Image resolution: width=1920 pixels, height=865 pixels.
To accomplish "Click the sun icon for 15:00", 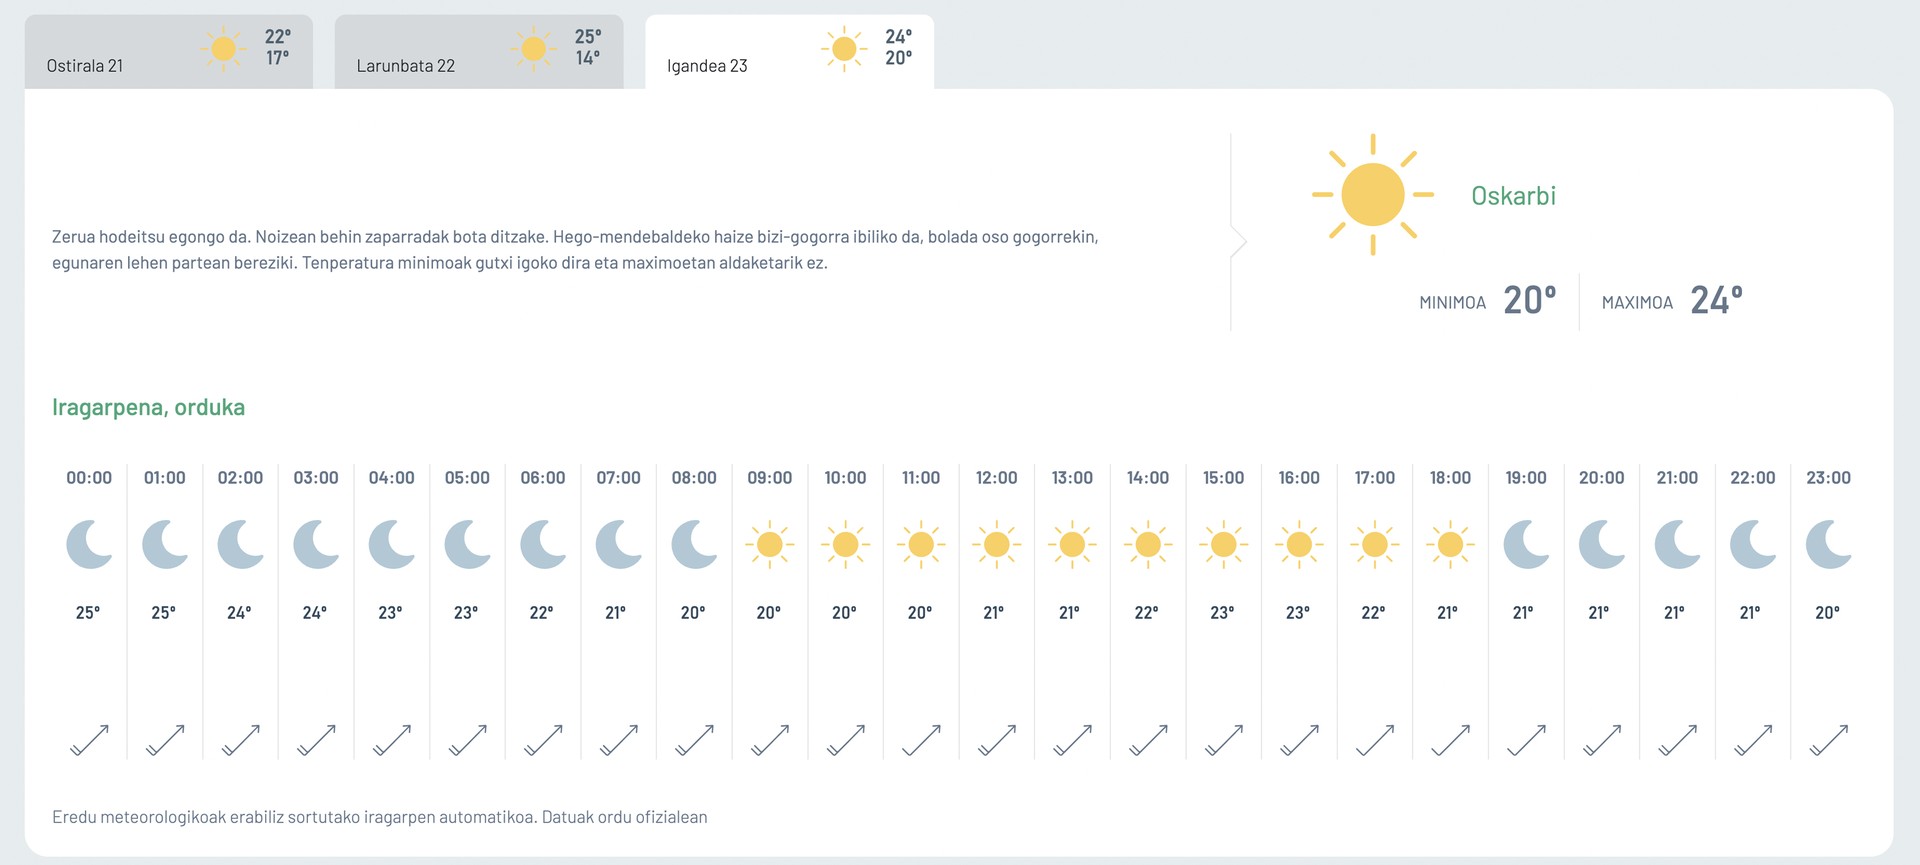I will [1224, 544].
